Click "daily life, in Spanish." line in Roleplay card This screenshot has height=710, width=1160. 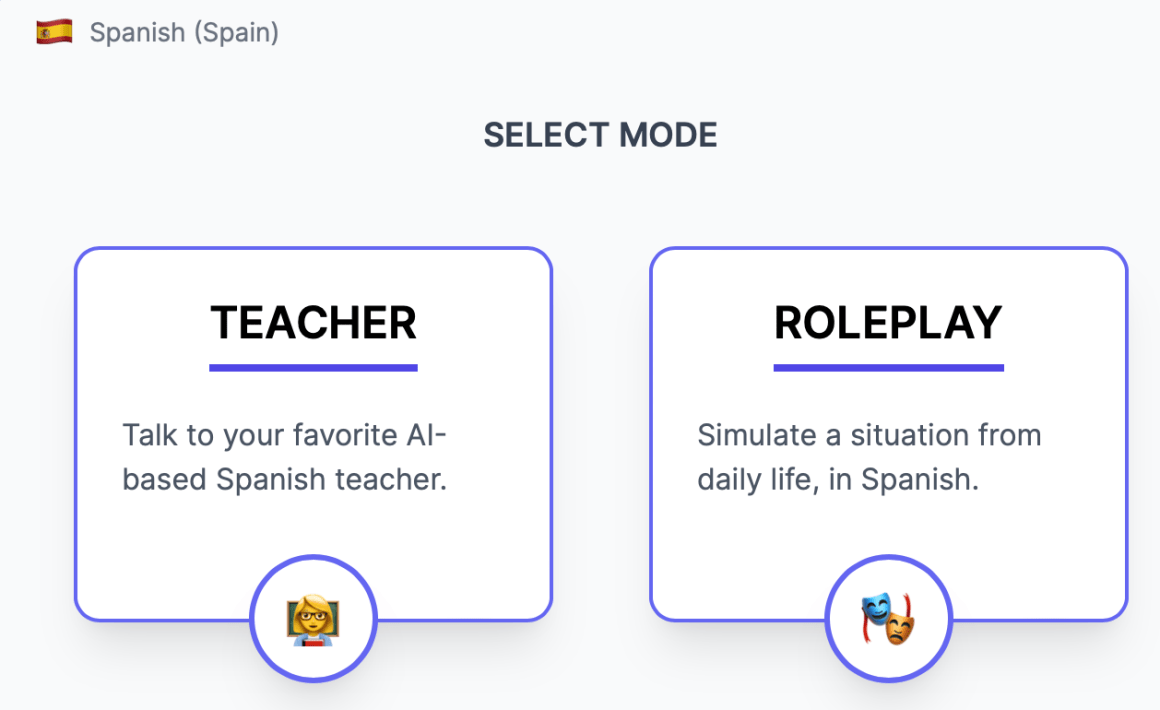click(836, 480)
